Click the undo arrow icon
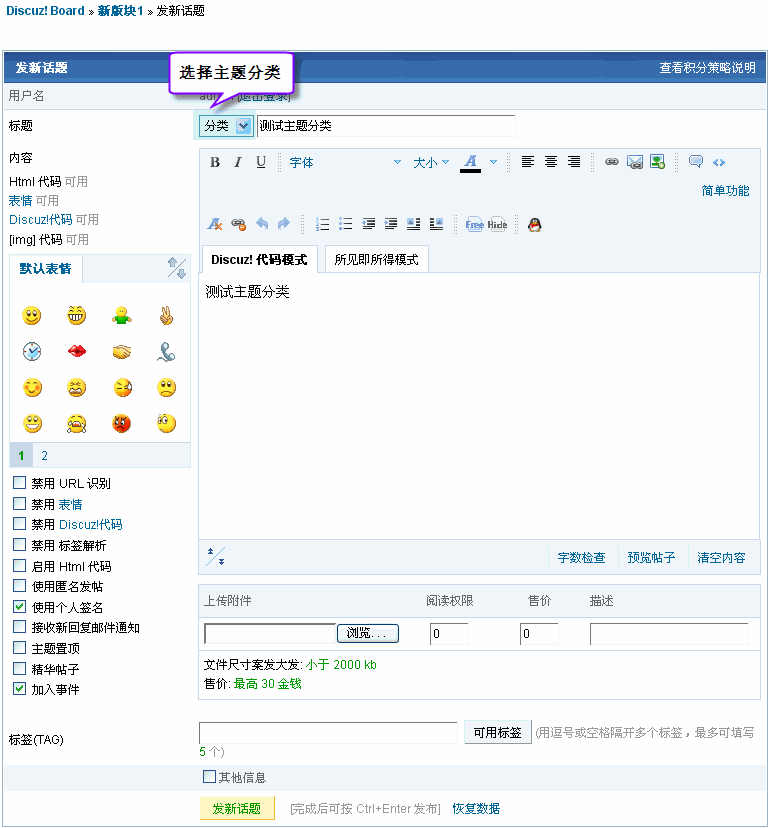This screenshot has width=768, height=828. (262, 224)
